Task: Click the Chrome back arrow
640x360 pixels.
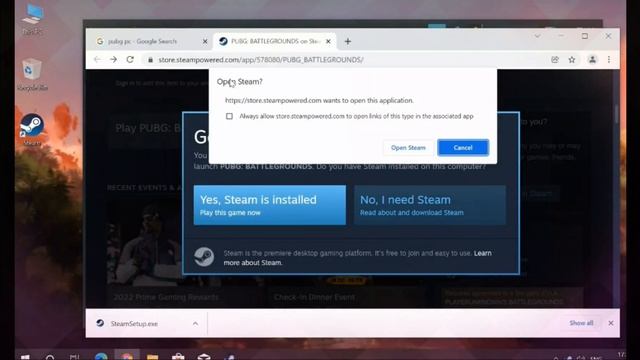Action: [x=97, y=60]
